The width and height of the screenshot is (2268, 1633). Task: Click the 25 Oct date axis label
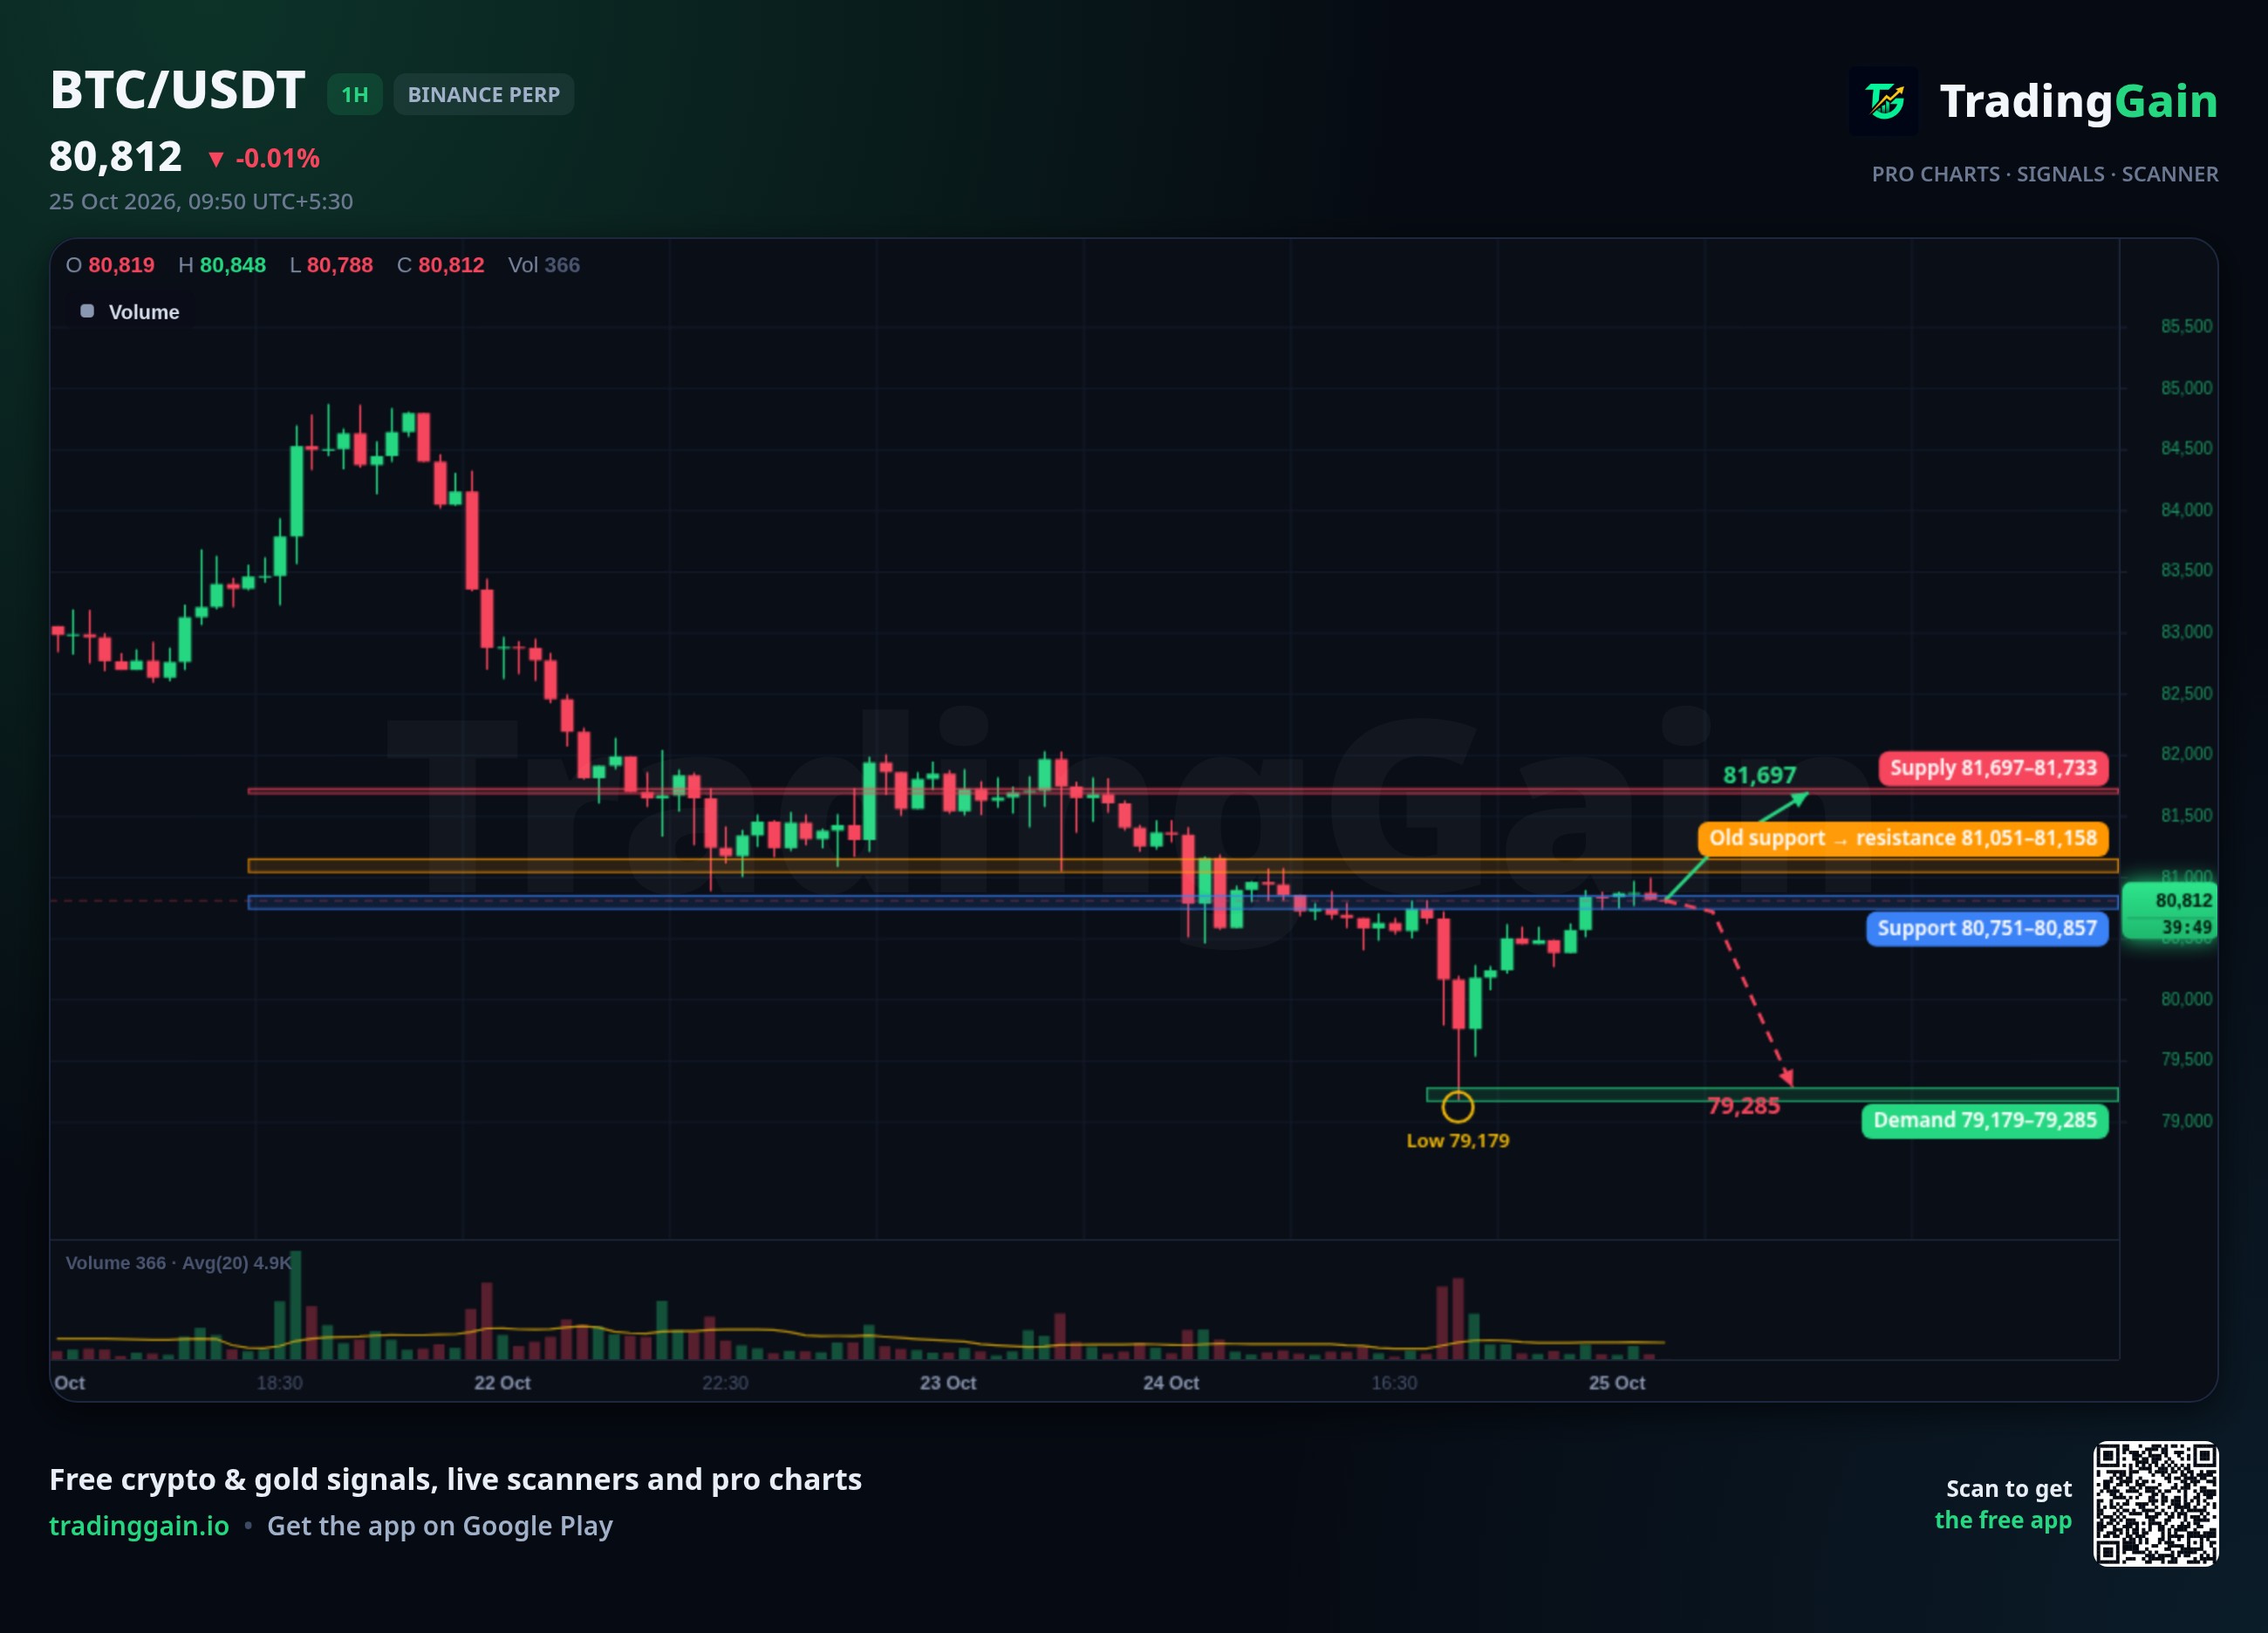(1617, 1383)
